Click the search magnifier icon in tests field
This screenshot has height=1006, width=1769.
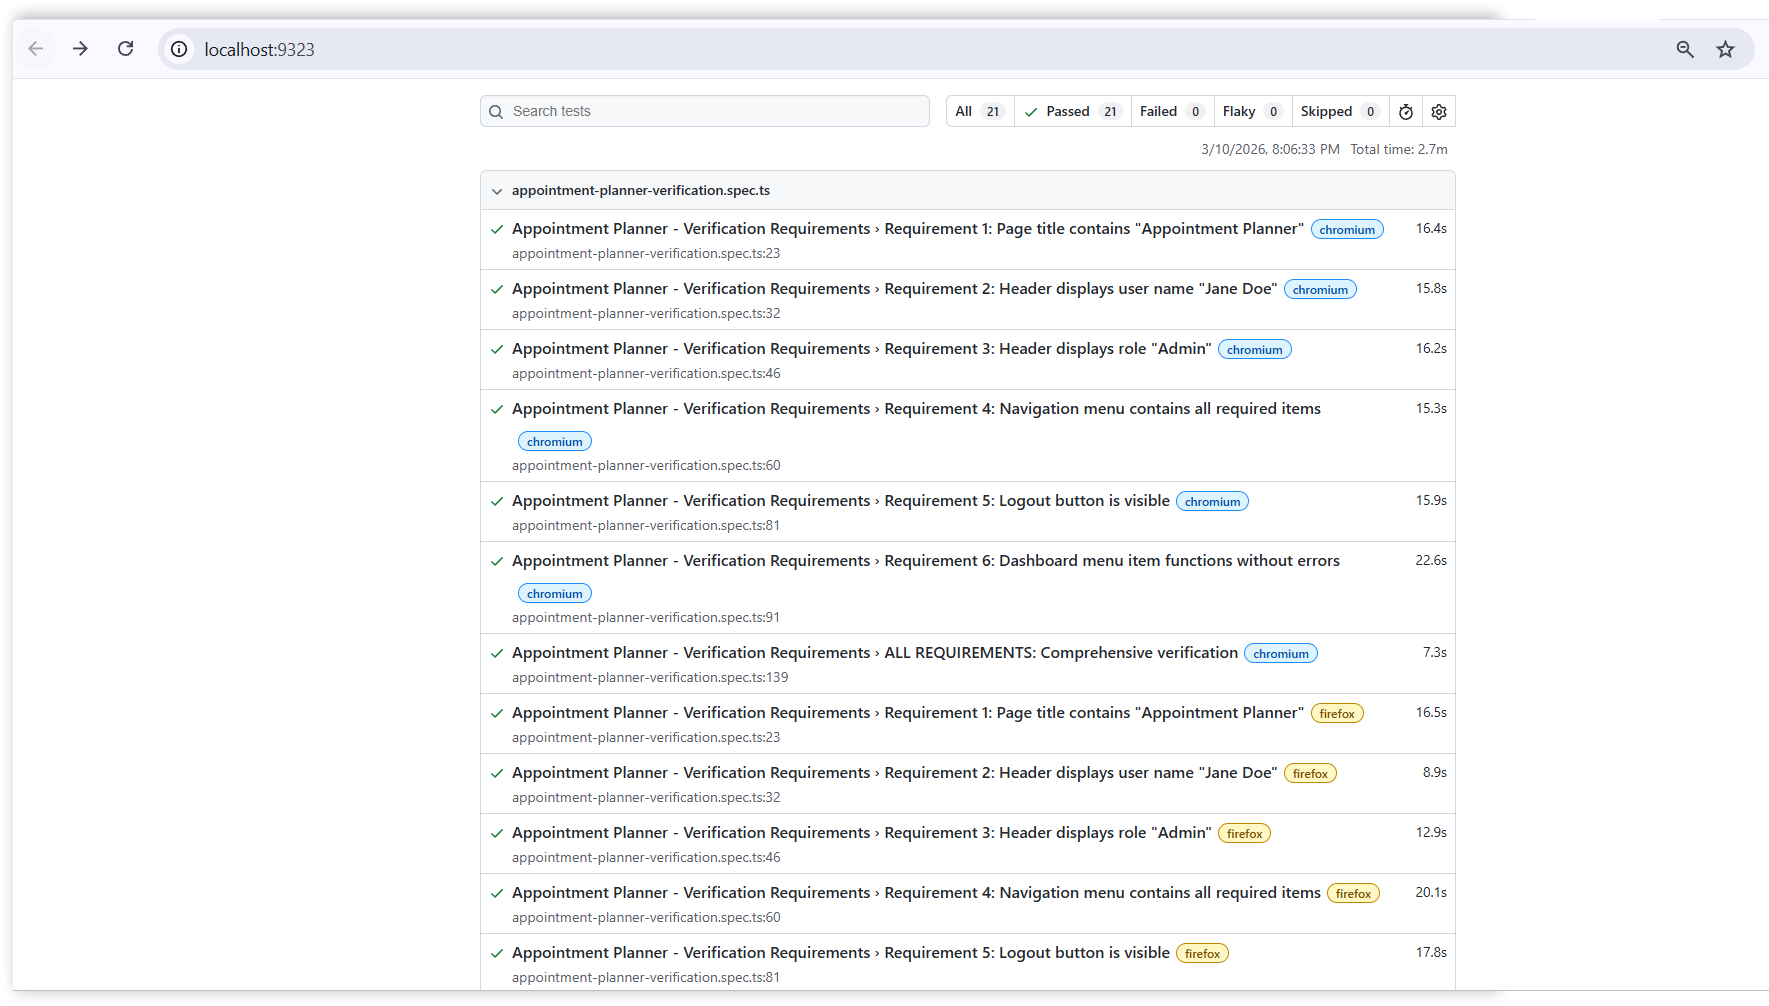coord(496,112)
